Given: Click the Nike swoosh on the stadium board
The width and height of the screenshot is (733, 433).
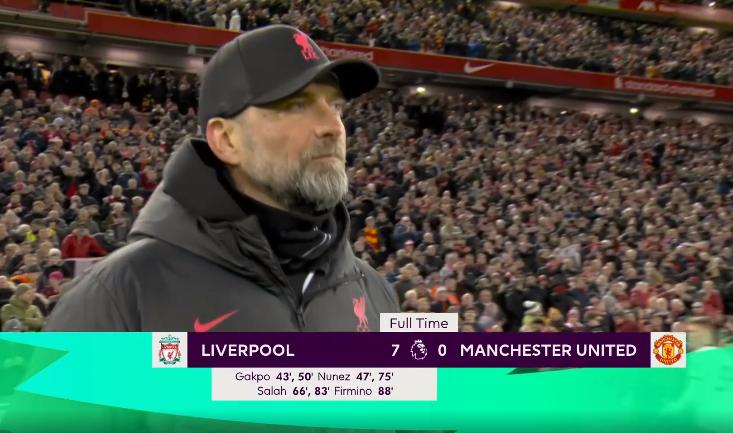Looking at the screenshot, I should coord(479,68).
